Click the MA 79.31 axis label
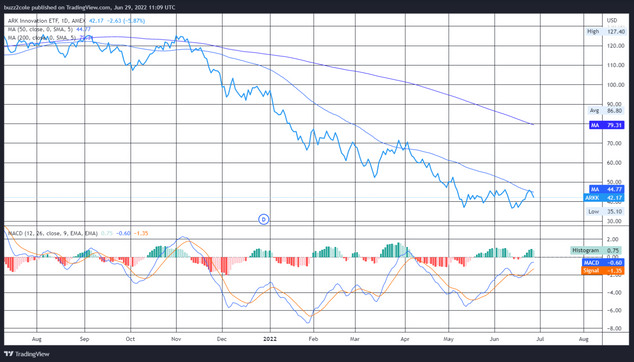The width and height of the screenshot is (634, 362). click(607, 125)
